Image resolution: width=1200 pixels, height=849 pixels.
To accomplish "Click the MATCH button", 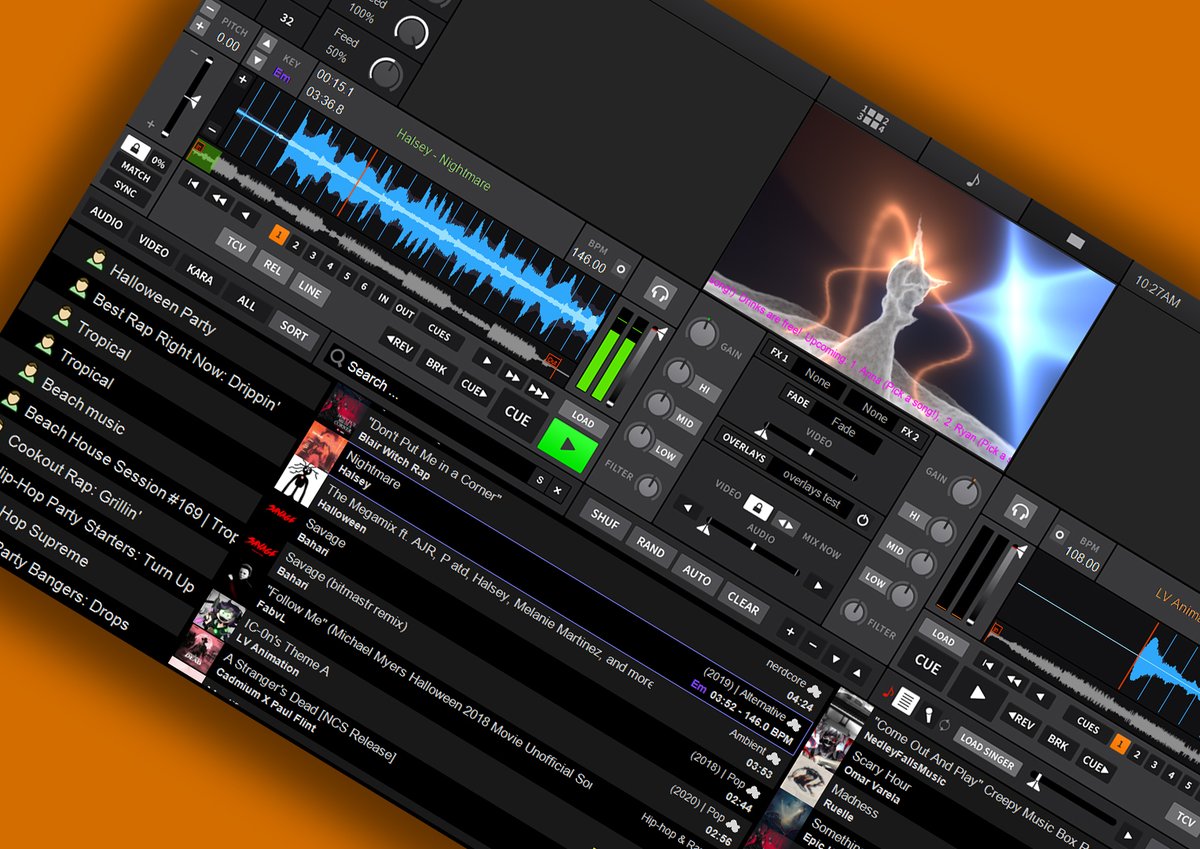I will (137, 174).
